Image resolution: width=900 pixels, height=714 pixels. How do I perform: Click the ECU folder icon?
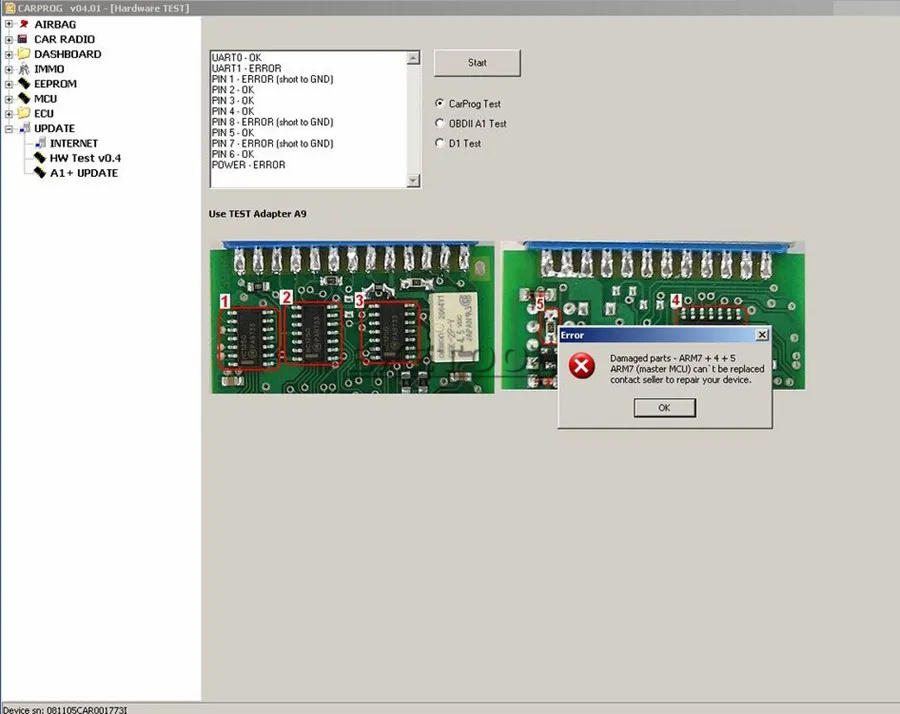pyautogui.click(x=24, y=113)
